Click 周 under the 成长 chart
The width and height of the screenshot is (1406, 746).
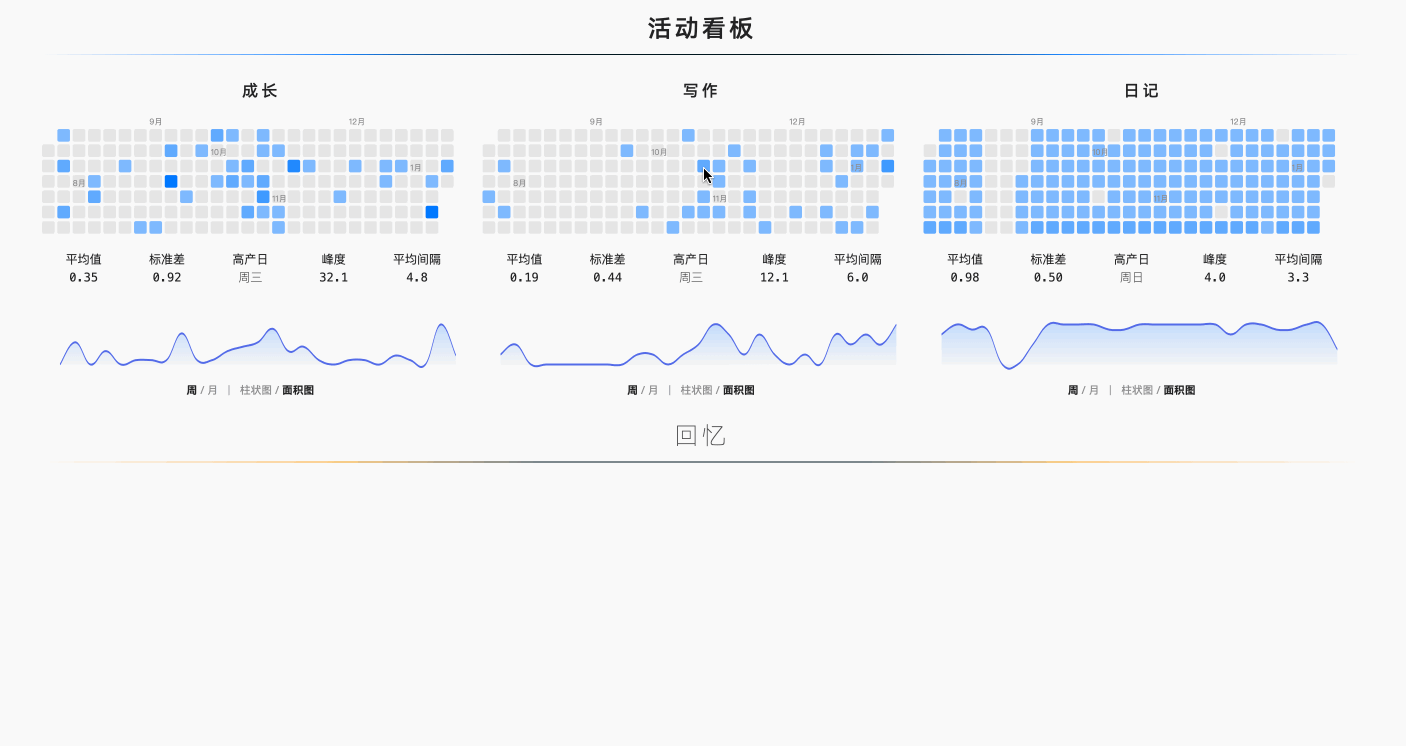click(191, 391)
